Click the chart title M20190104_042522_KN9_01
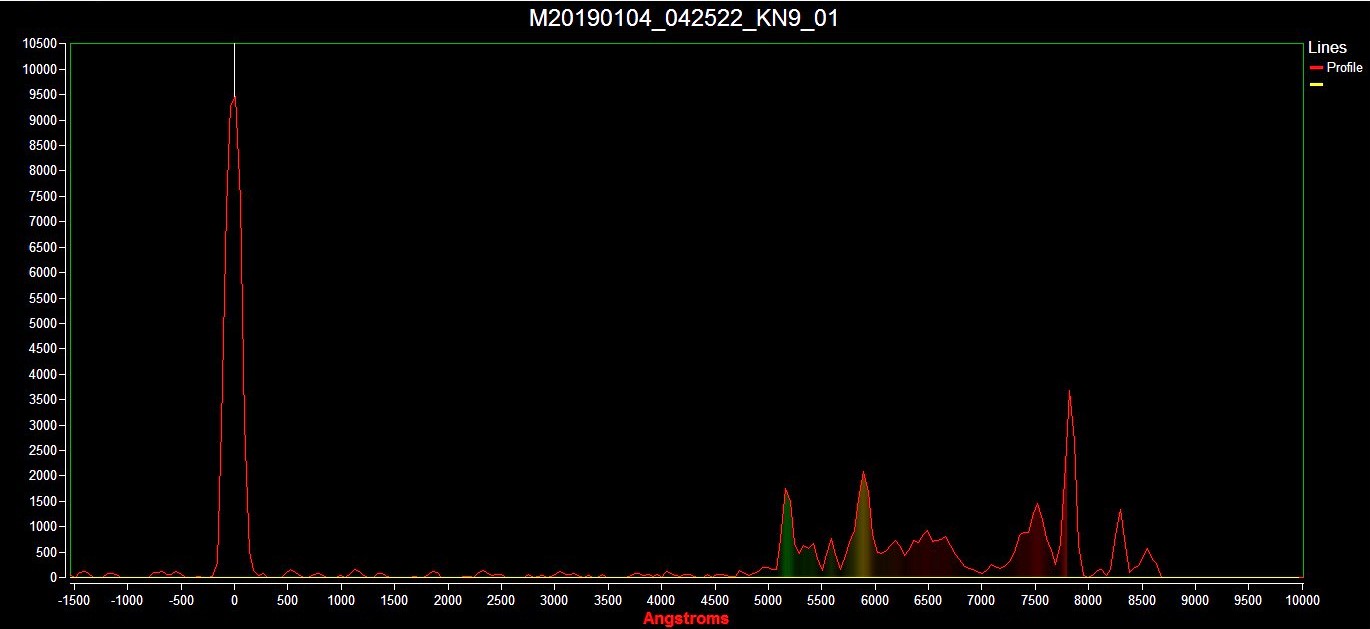The height and width of the screenshot is (629, 1370). click(684, 18)
